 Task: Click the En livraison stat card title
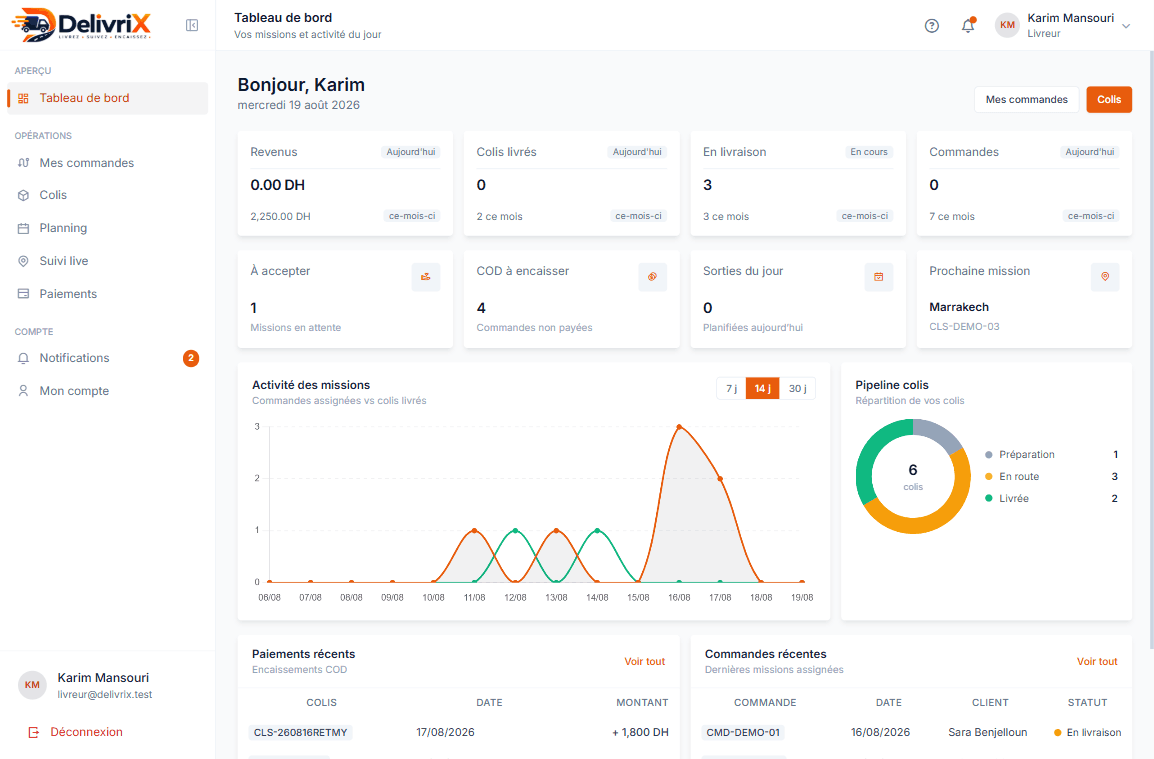pyautogui.click(x=734, y=152)
